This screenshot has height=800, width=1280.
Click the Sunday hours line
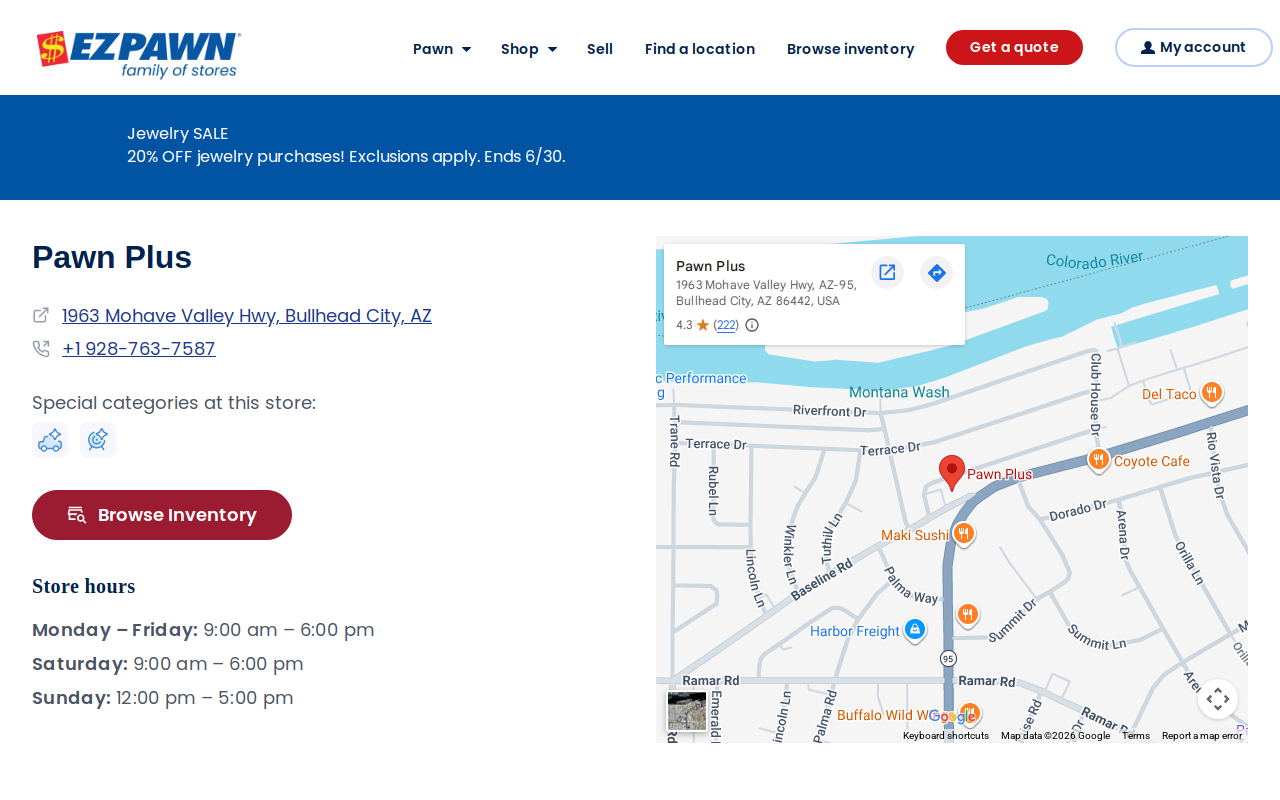(x=163, y=698)
